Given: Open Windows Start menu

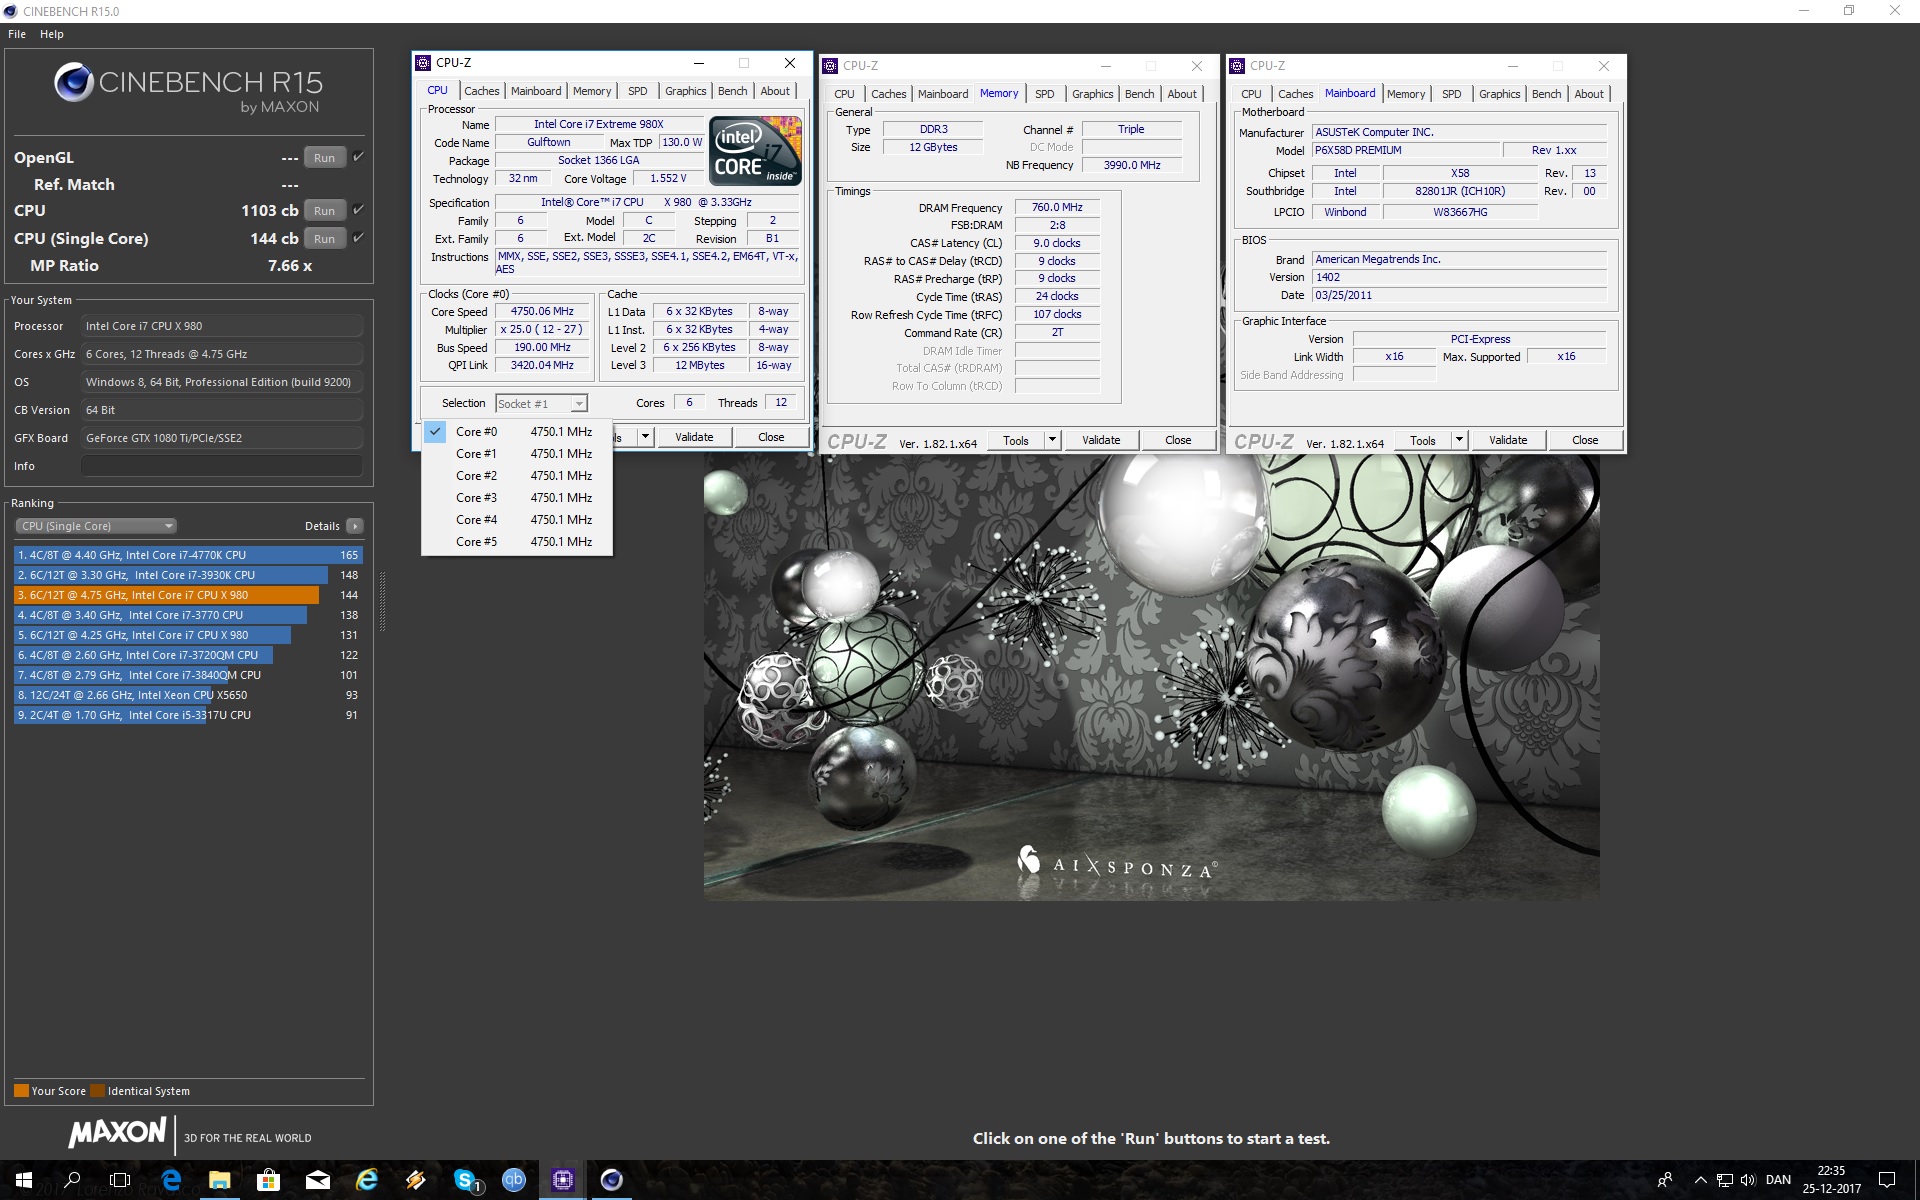Looking at the screenshot, I should pyautogui.click(x=24, y=1180).
